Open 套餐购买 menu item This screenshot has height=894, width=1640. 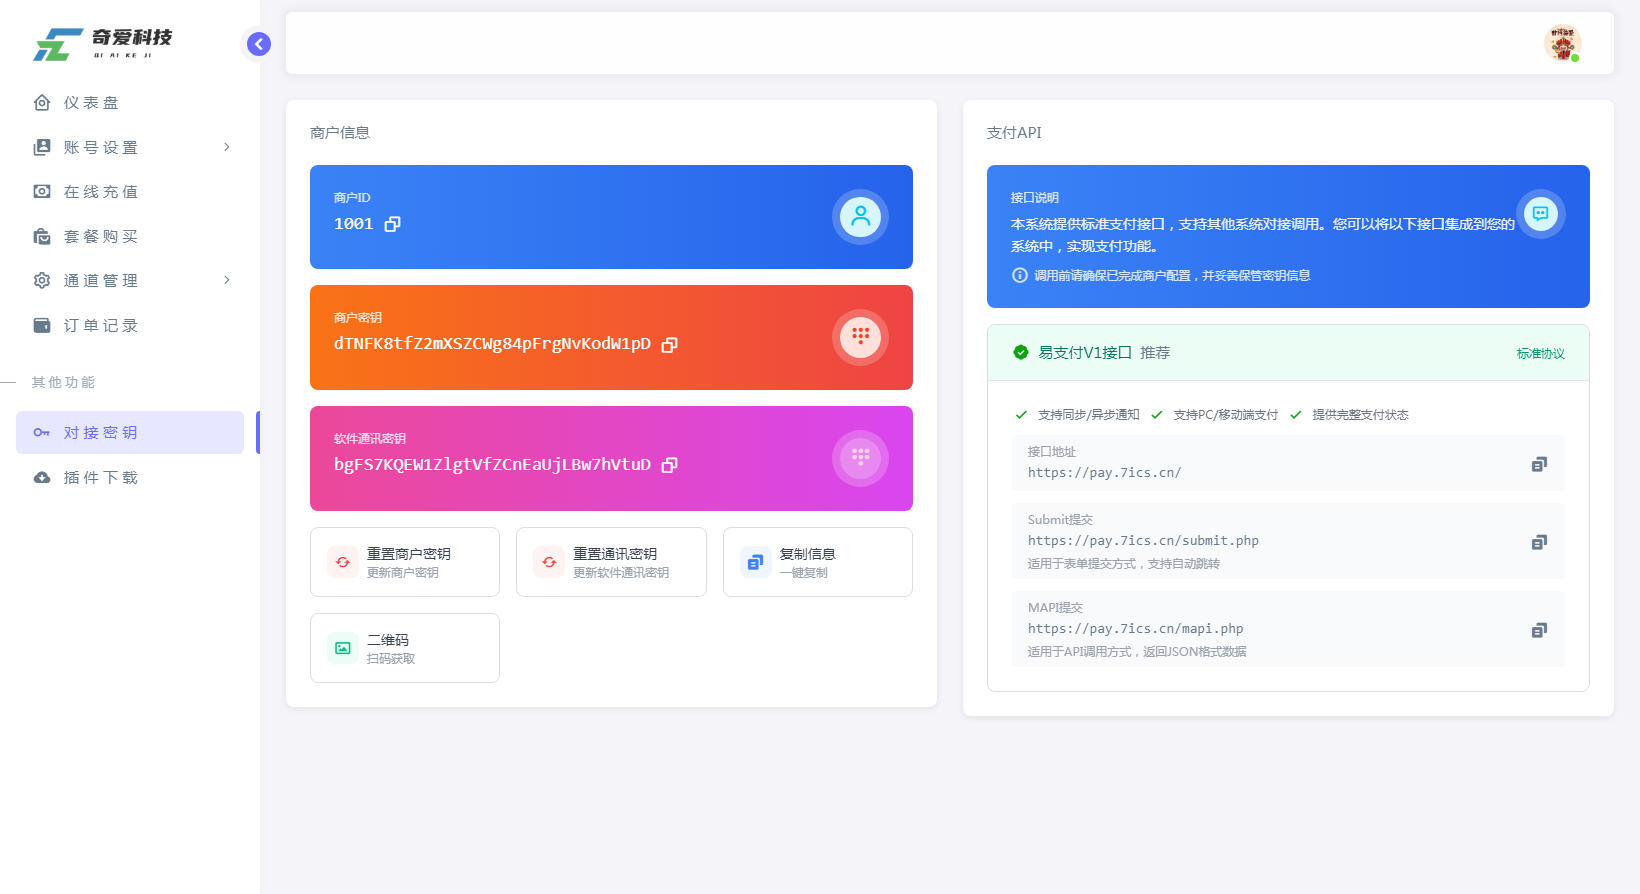pos(100,236)
